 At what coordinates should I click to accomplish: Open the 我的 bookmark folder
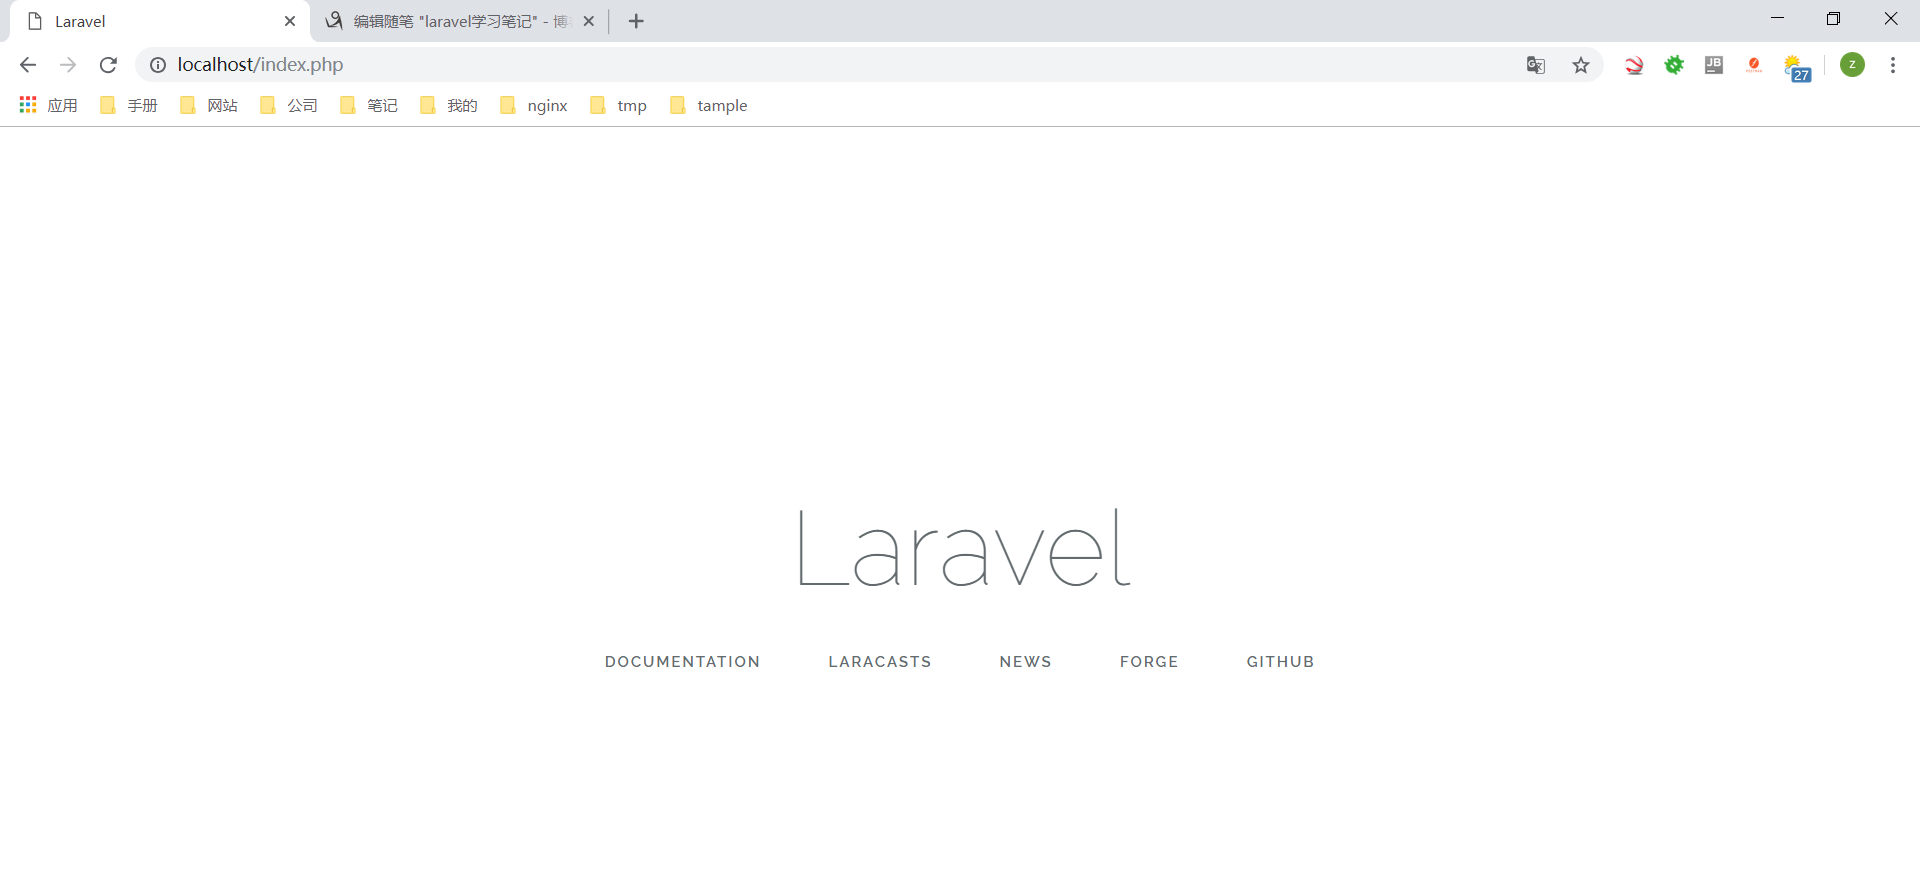(449, 105)
